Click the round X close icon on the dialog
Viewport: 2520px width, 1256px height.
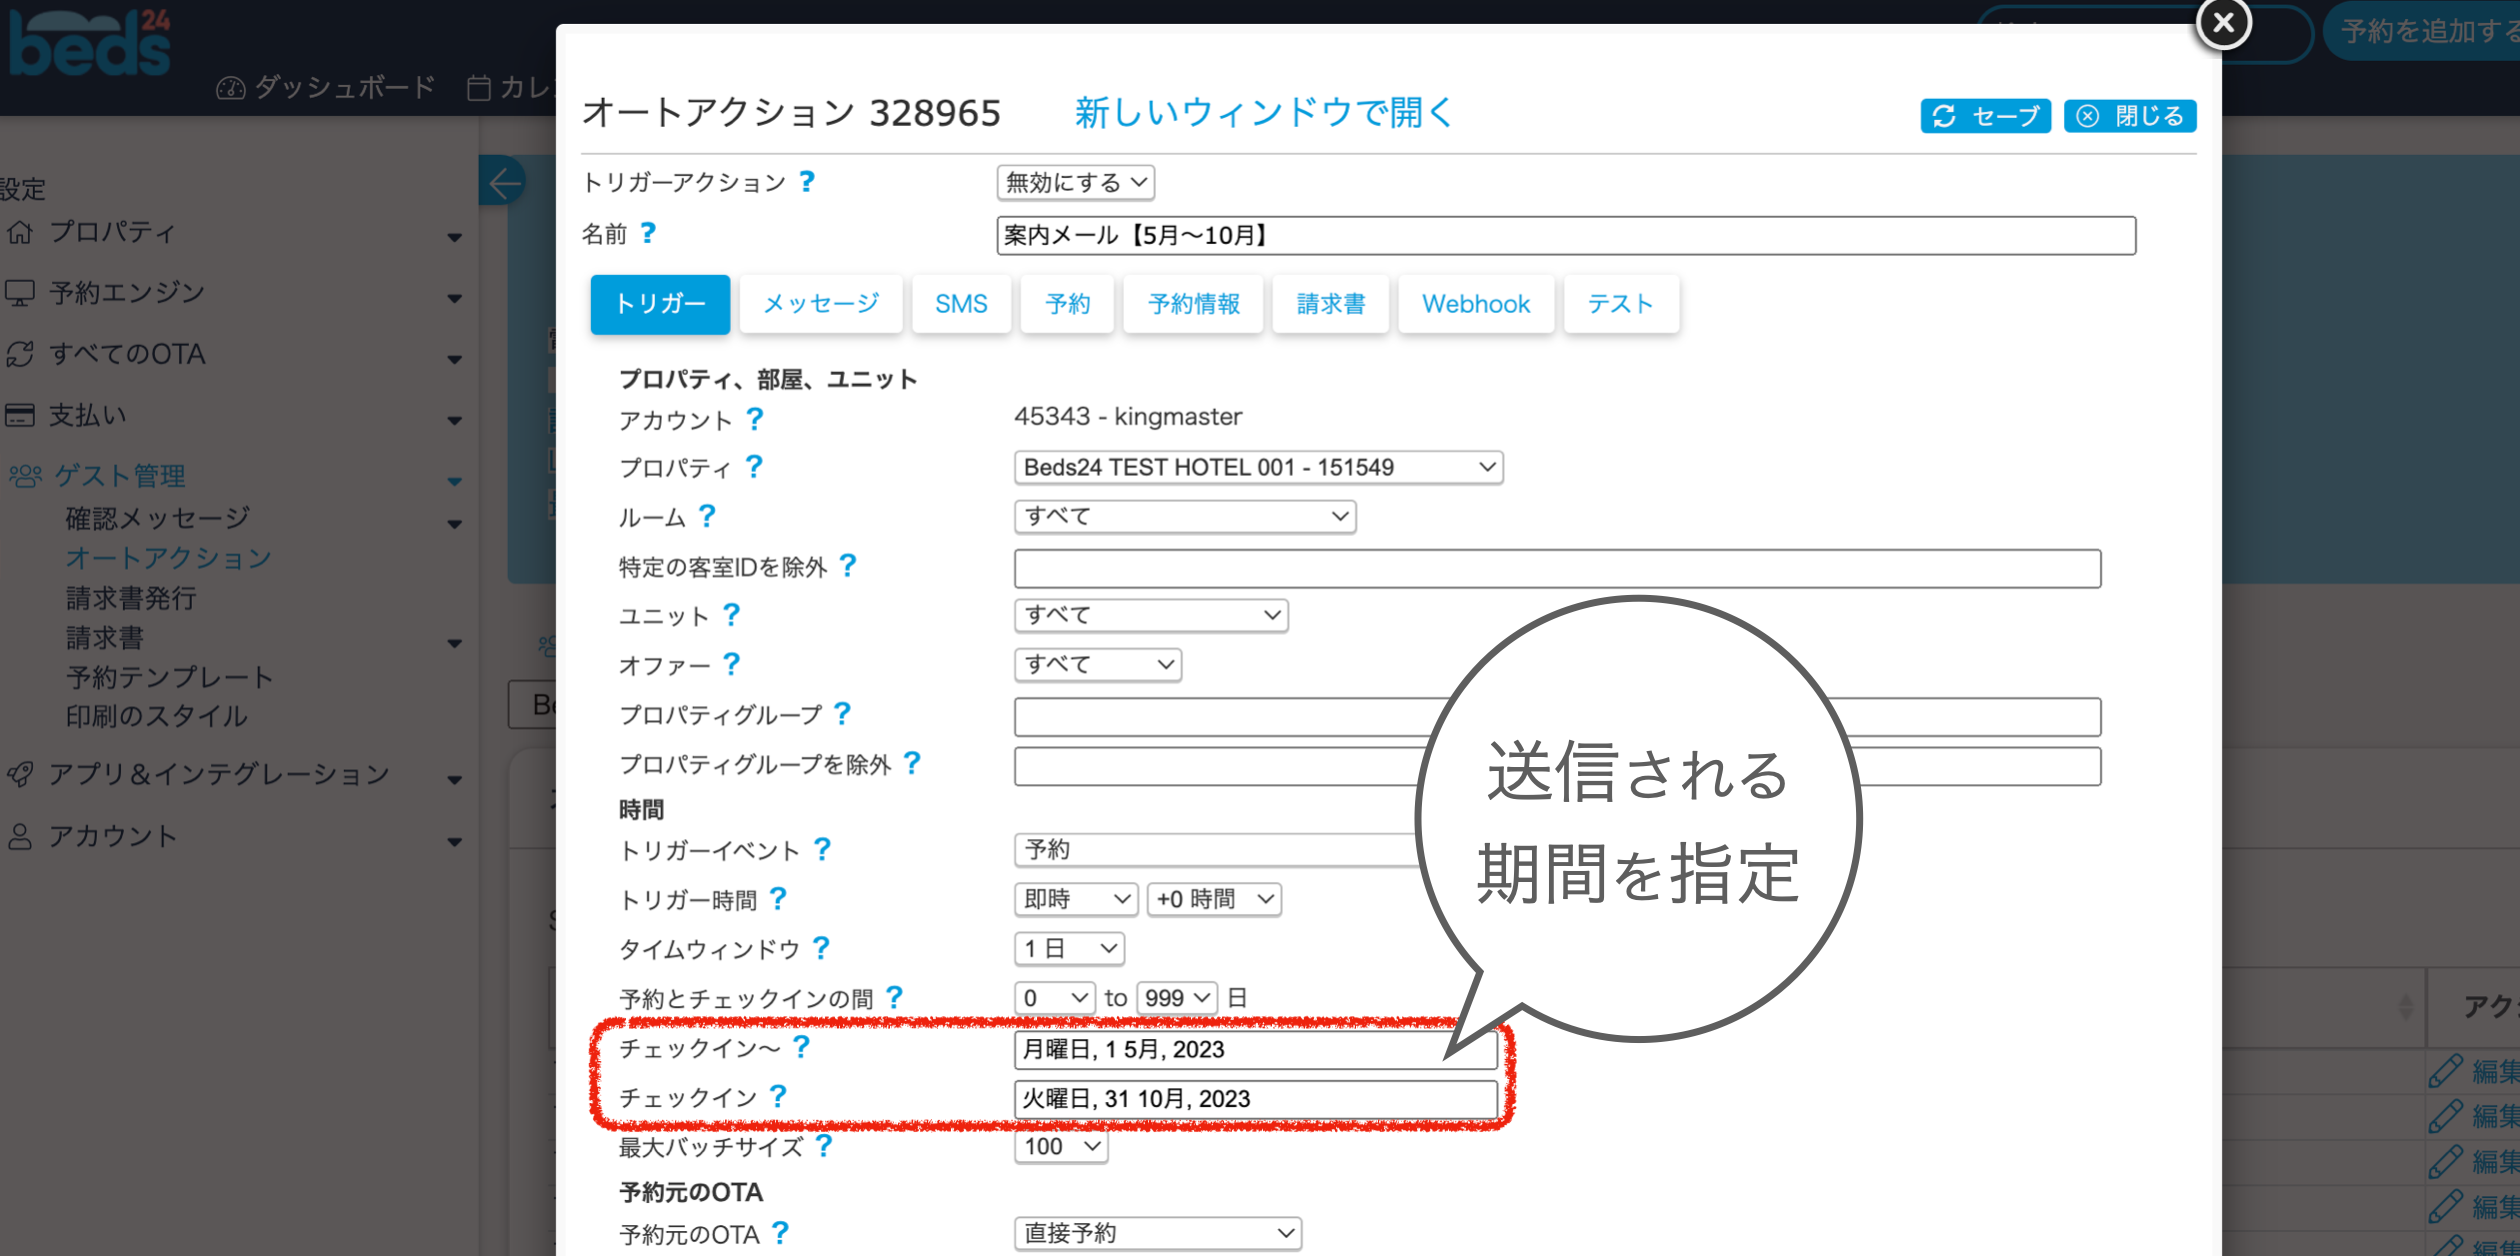tap(2223, 23)
